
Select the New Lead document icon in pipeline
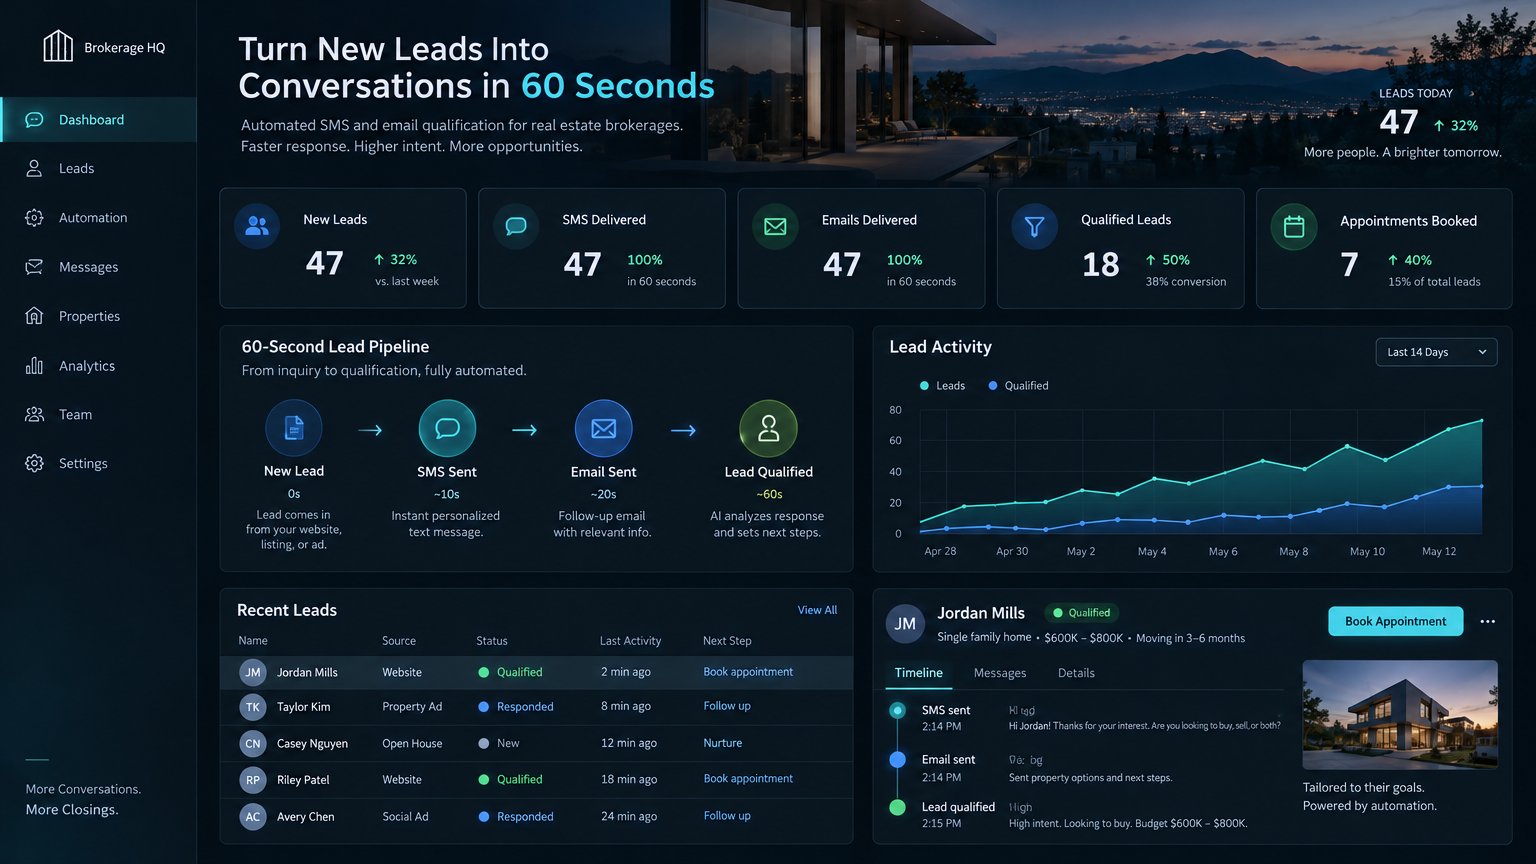[x=294, y=428]
